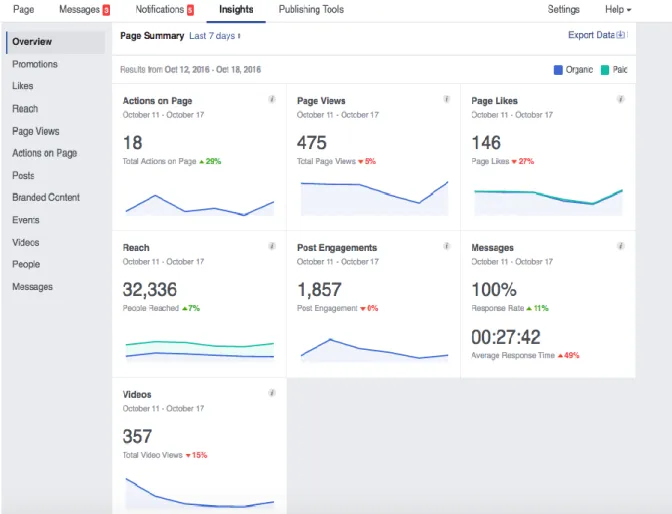Viewport: 672px width, 514px height.
Task: Open Page Views in sidebar
Action: tap(36, 131)
